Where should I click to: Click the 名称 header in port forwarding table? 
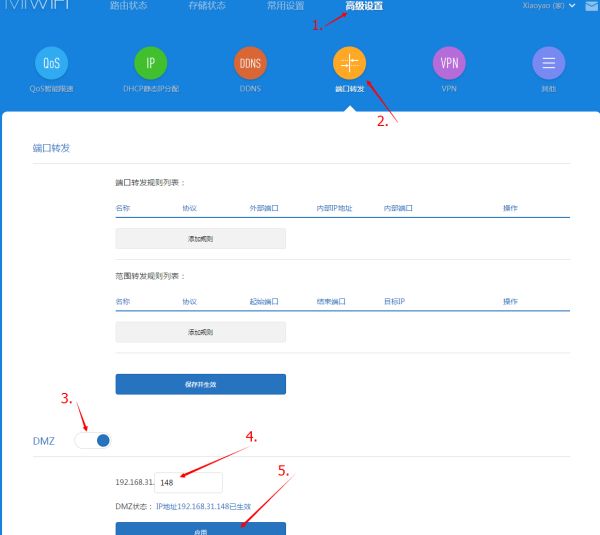coord(123,208)
